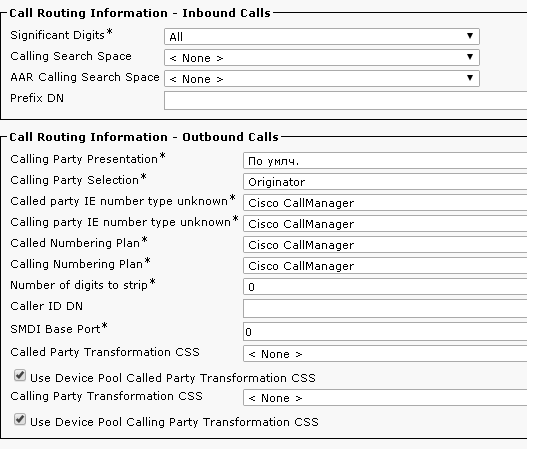The width and height of the screenshot is (559, 460).
Task: Open the AAR Calling Search Space dropdown
Action: pyautogui.click(x=322, y=78)
